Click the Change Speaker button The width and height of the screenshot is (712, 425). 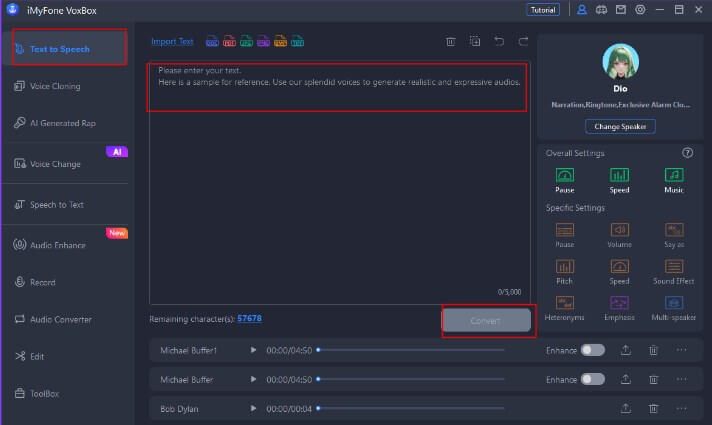click(x=620, y=126)
